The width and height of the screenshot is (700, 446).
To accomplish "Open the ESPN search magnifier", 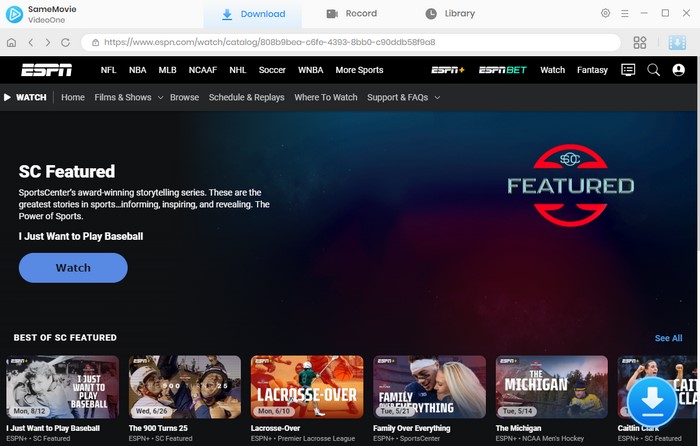I will click(654, 70).
